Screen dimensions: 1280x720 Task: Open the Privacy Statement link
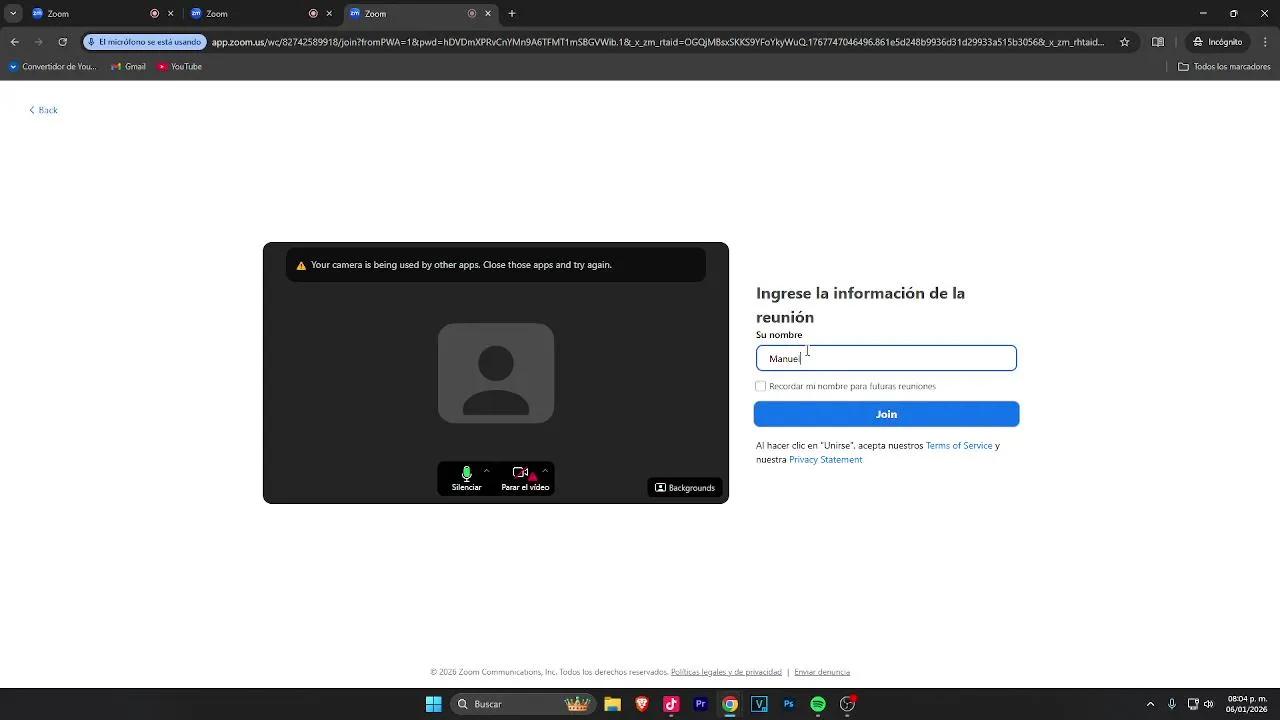click(825, 460)
